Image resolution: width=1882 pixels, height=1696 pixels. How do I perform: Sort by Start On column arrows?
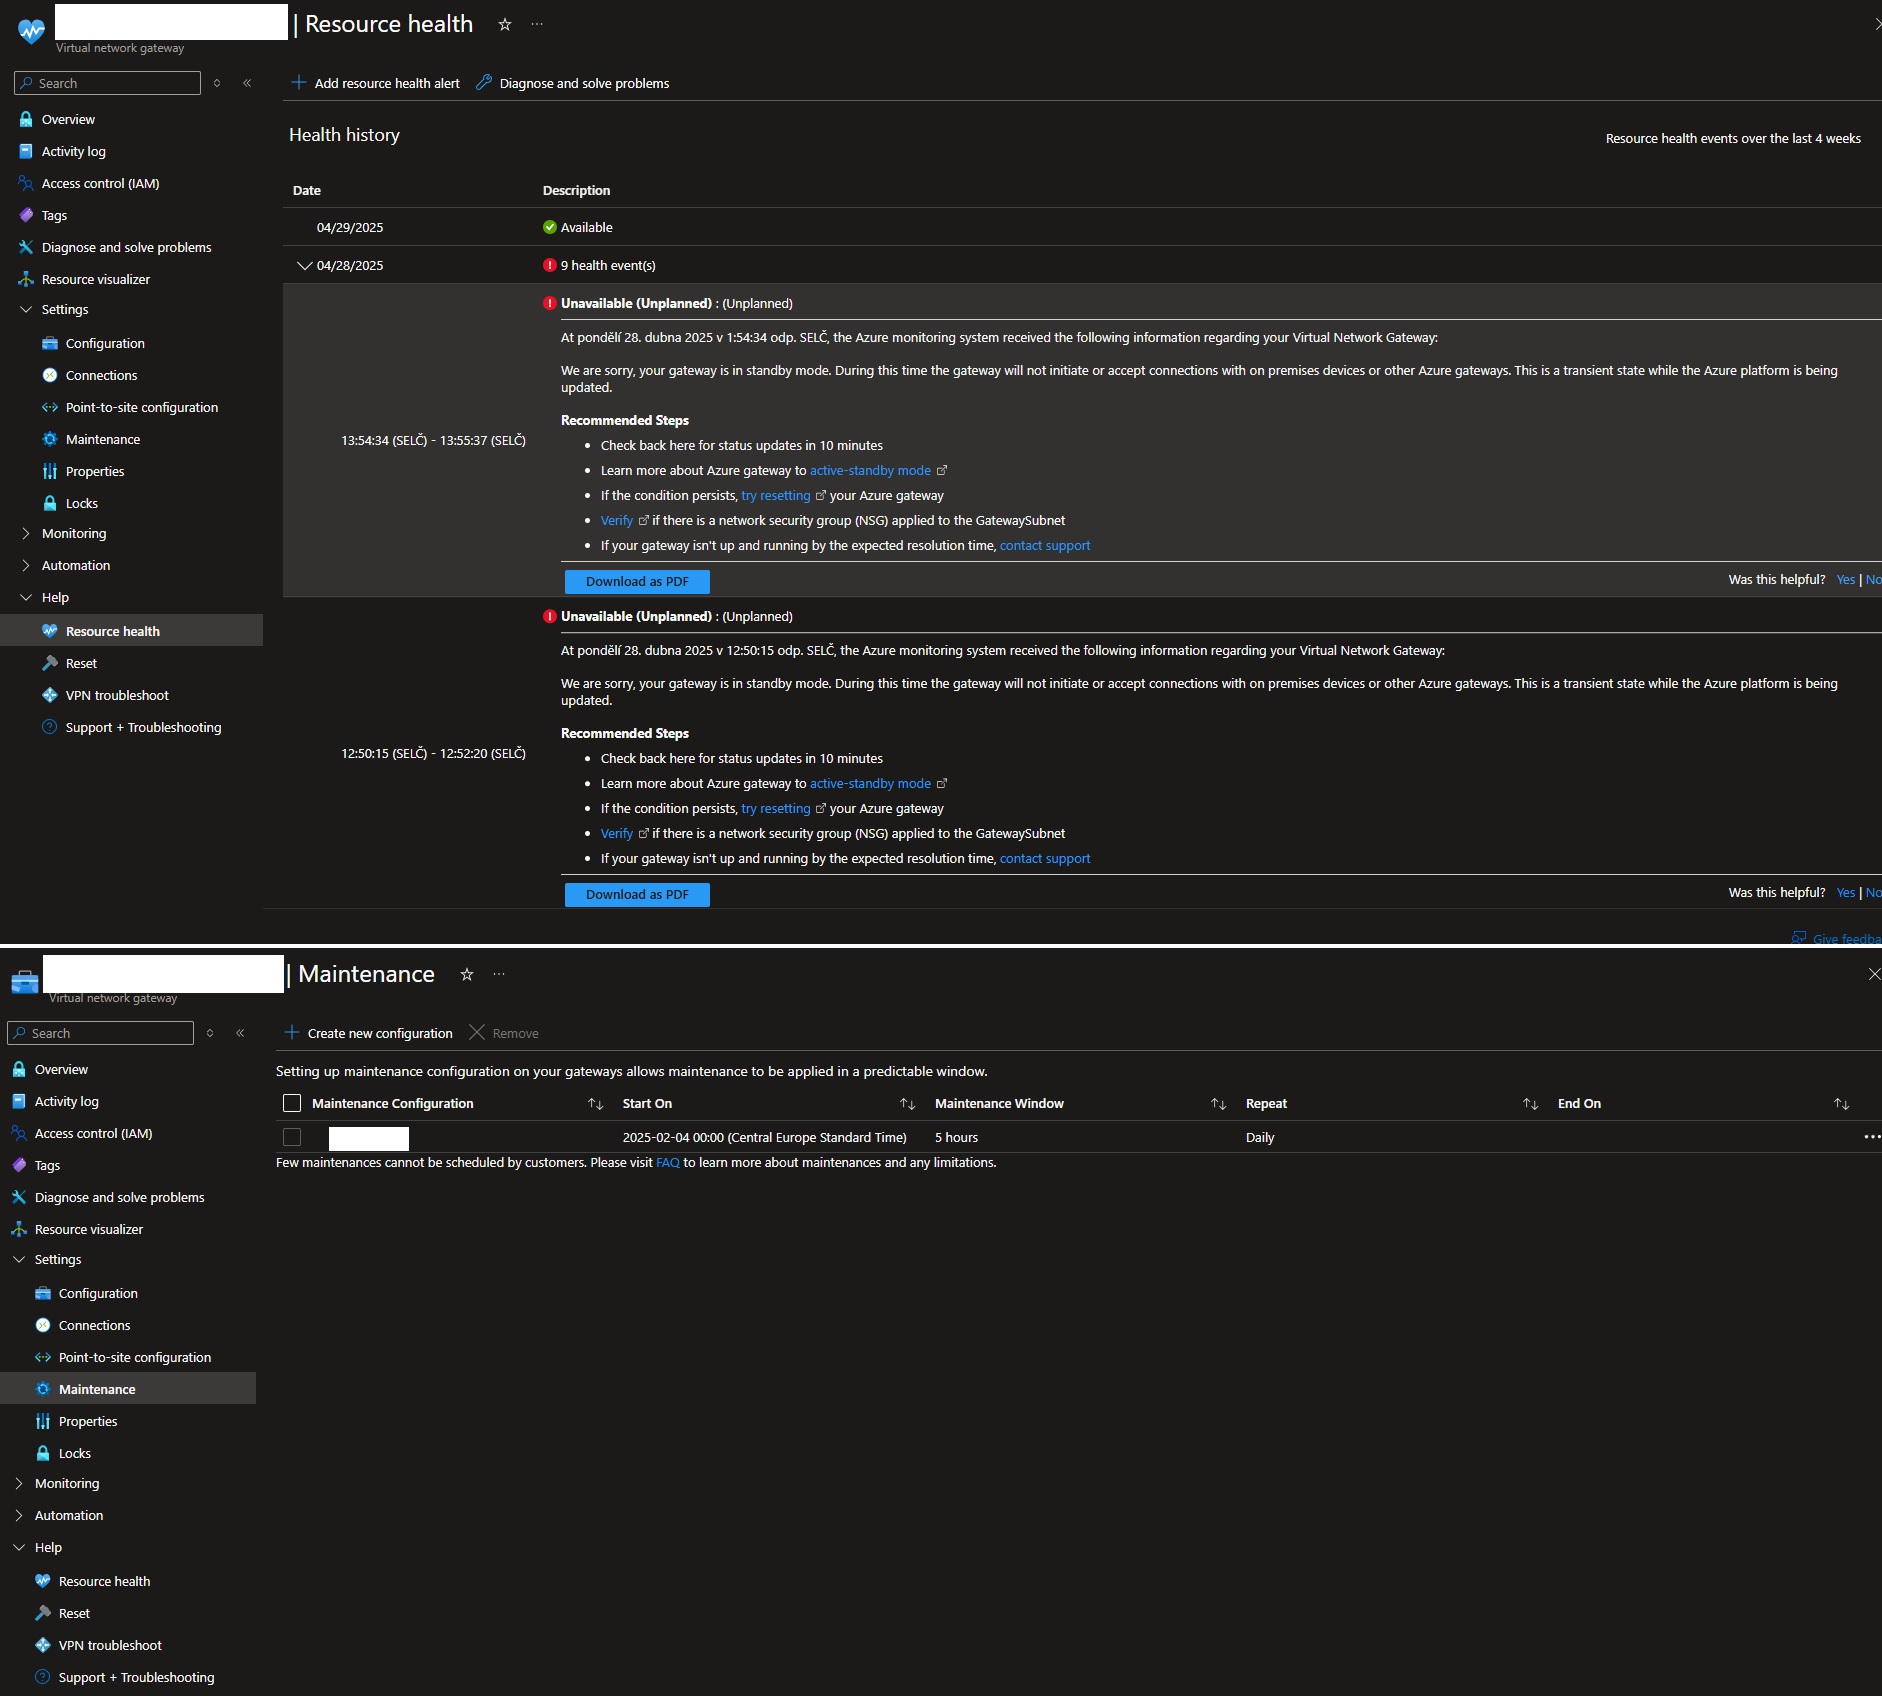tap(908, 1104)
